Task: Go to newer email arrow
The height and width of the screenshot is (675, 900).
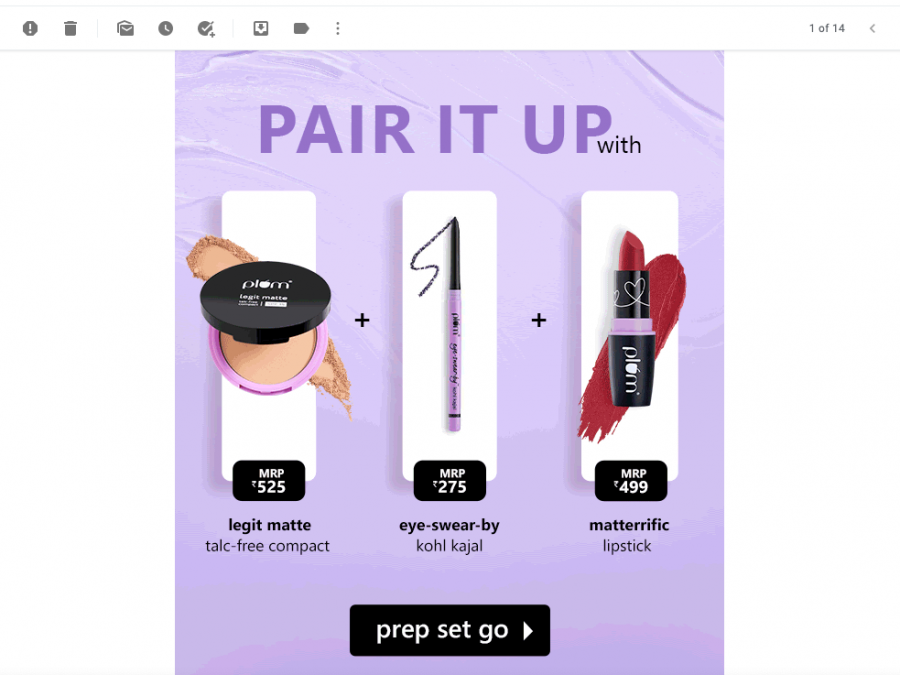Action: 872,28
